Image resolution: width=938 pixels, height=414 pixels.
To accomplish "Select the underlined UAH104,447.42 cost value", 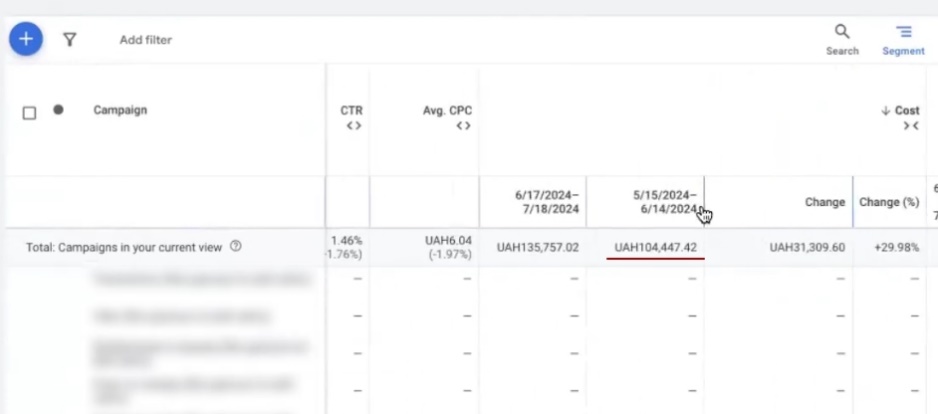I will [x=655, y=247].
